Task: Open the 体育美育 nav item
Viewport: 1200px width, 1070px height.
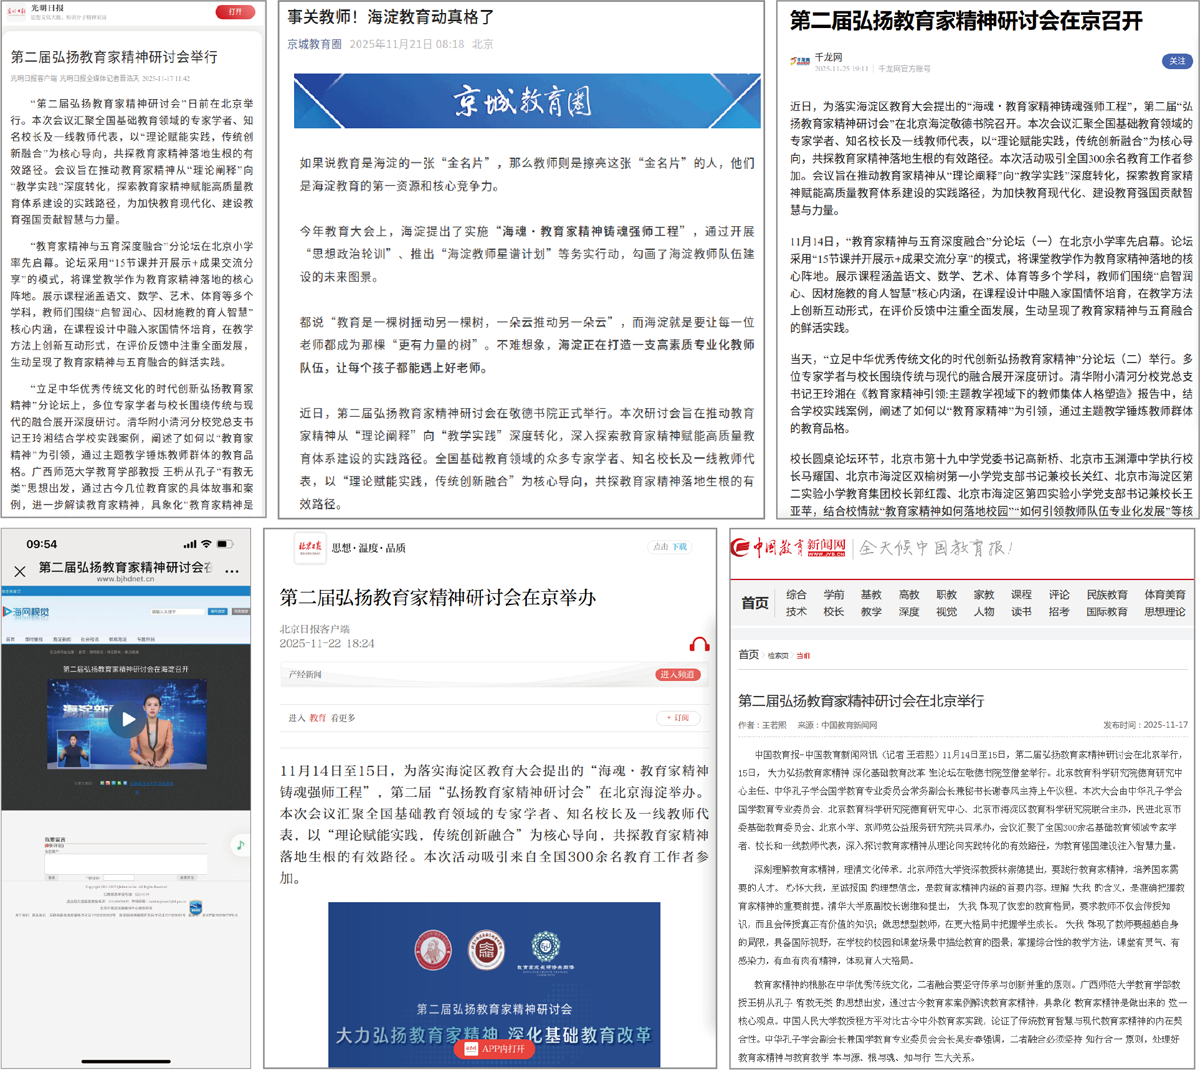Action: 1165,595
